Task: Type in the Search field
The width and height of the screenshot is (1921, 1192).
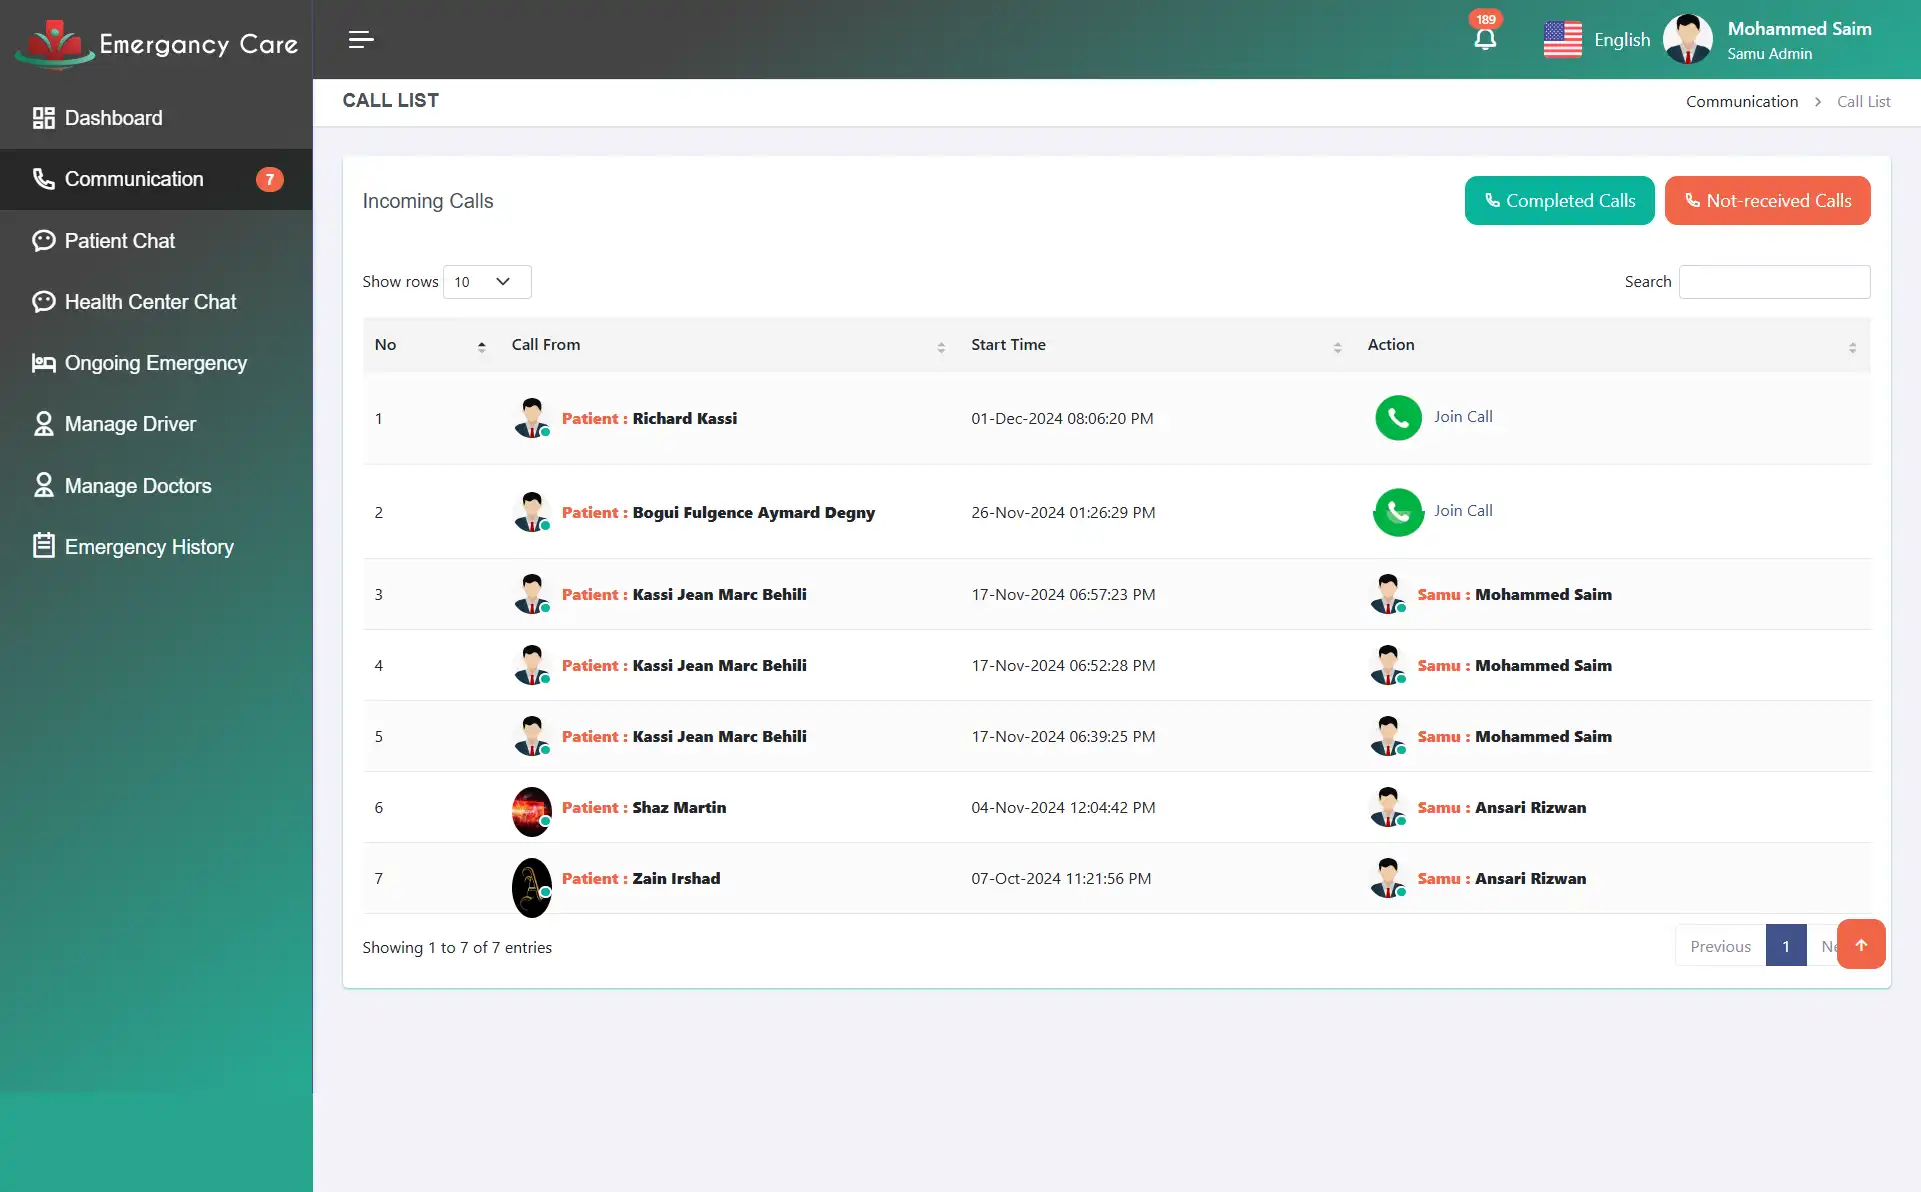Action: pos(1774,281)
